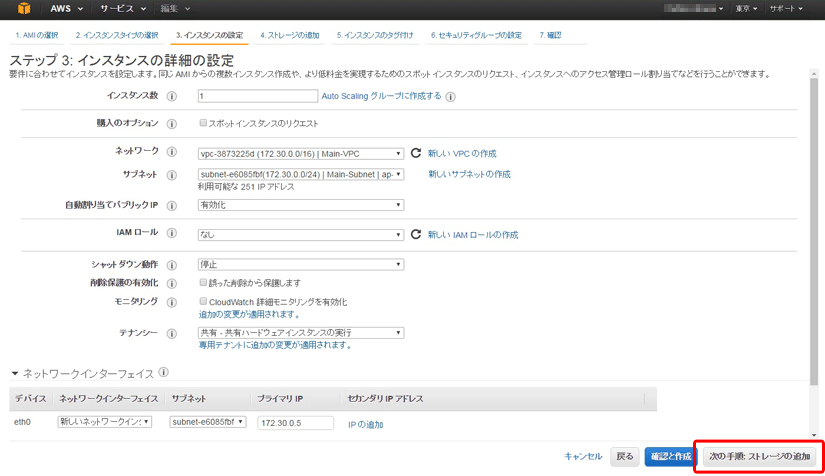Click the refresh icon beside the network dropdown
The width and height of the screenshot is (825, 476).
(x=416, y=154)
